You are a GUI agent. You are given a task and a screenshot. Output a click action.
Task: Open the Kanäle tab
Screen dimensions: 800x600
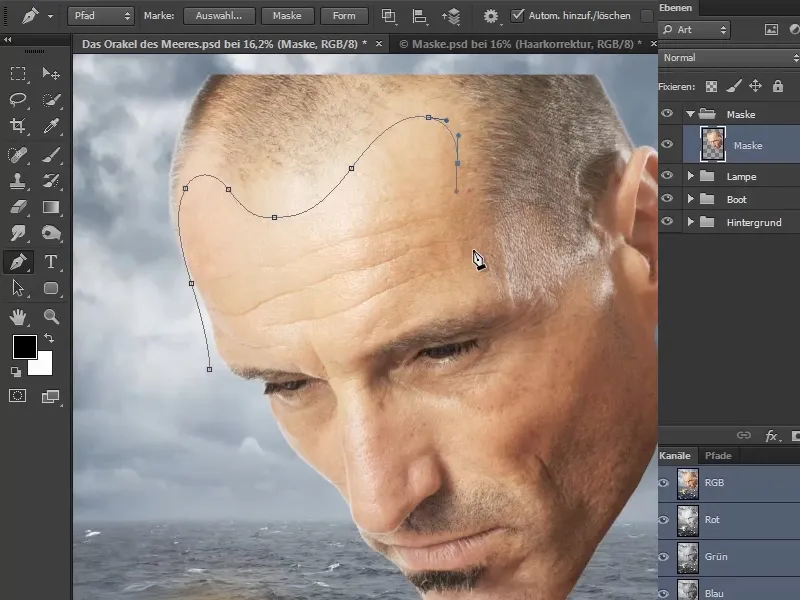coord(674,456)
